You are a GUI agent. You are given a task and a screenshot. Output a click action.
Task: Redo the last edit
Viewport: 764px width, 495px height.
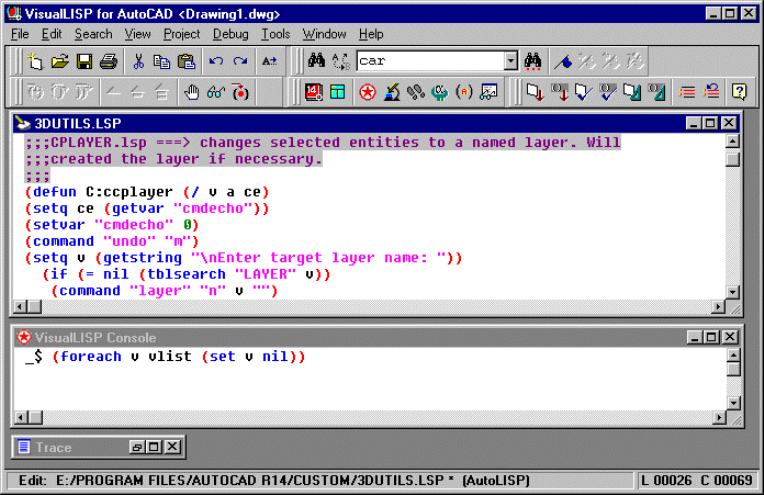pyautogui.click(x=240, y=61)
